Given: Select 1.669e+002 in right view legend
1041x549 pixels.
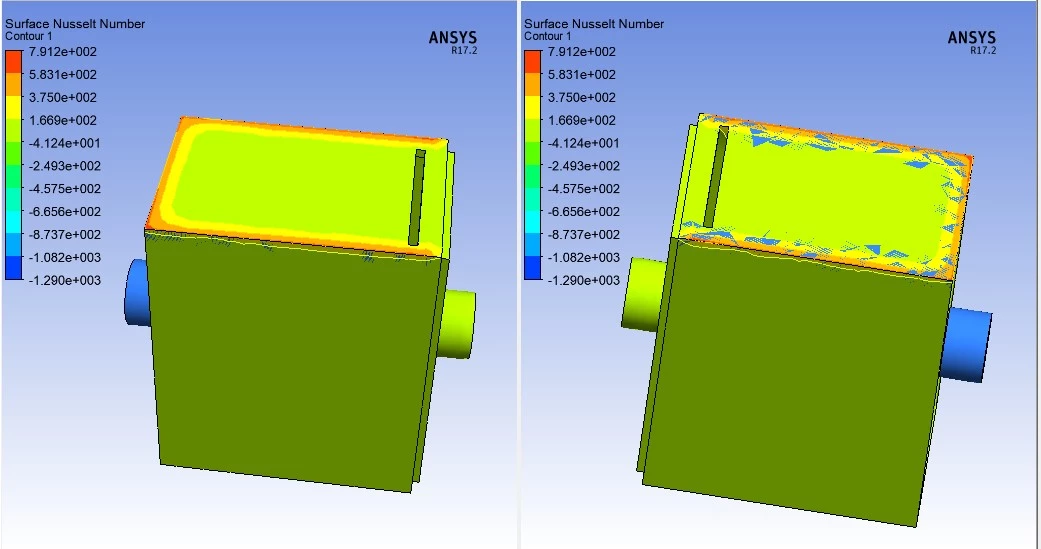Looking at the screenshot, I should 582,120.
